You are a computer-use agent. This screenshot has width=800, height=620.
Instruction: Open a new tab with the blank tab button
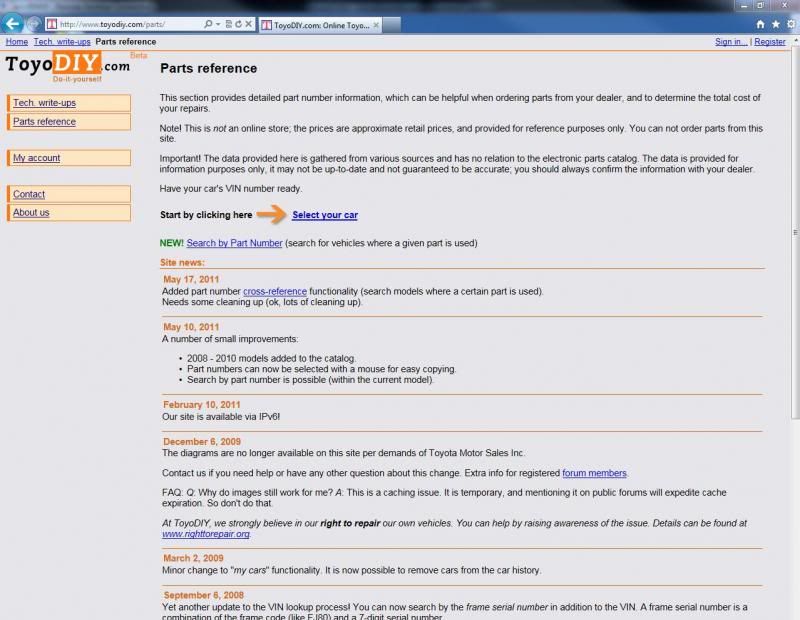[391, 24]
